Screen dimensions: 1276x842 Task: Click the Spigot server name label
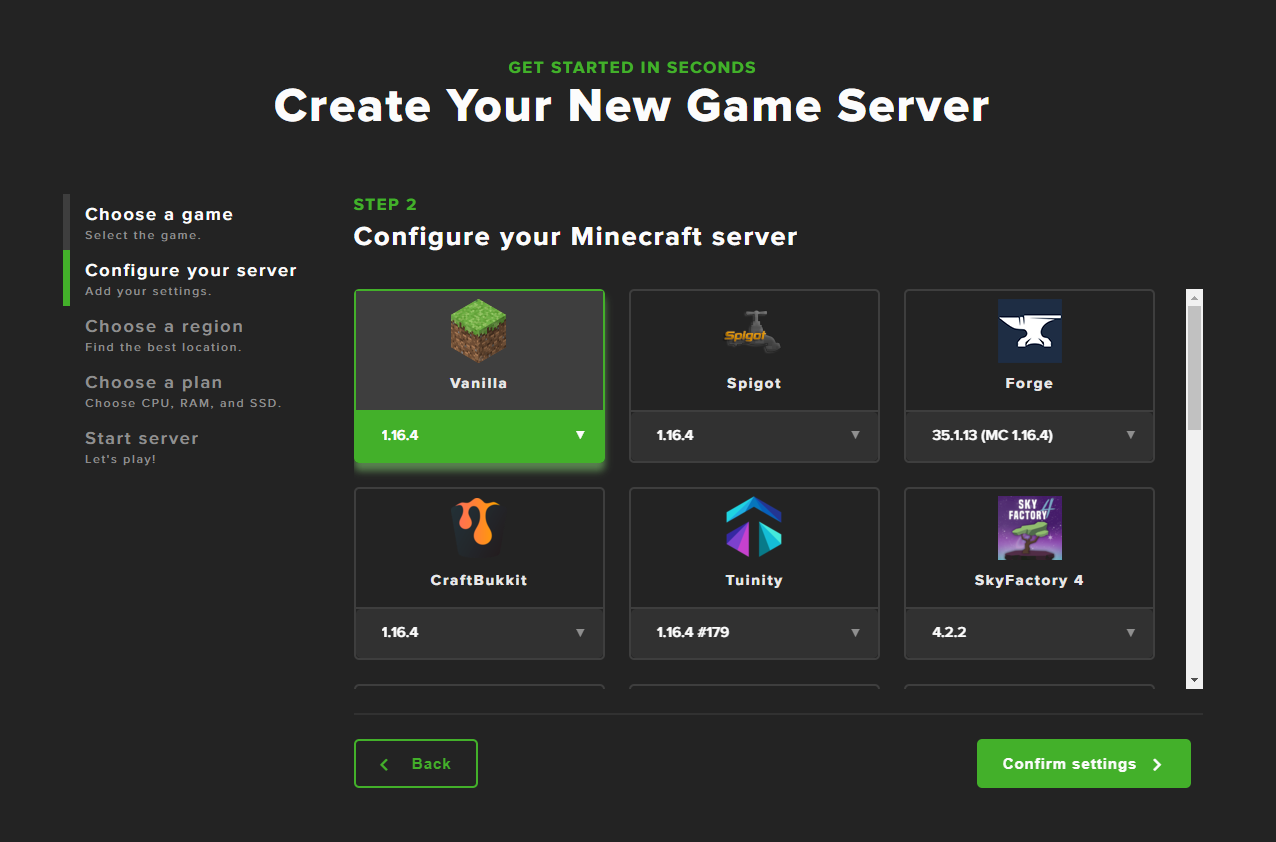coord(754,383)
